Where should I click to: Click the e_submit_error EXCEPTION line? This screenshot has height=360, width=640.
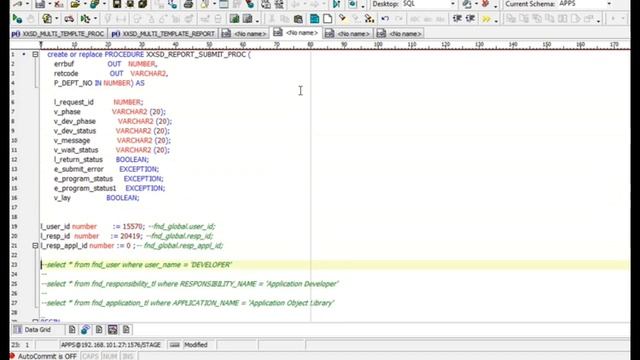point(106,169)
